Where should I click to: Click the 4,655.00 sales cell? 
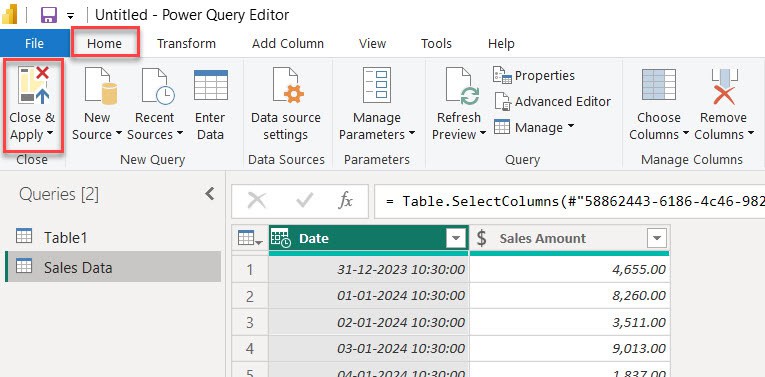point(569,269)
